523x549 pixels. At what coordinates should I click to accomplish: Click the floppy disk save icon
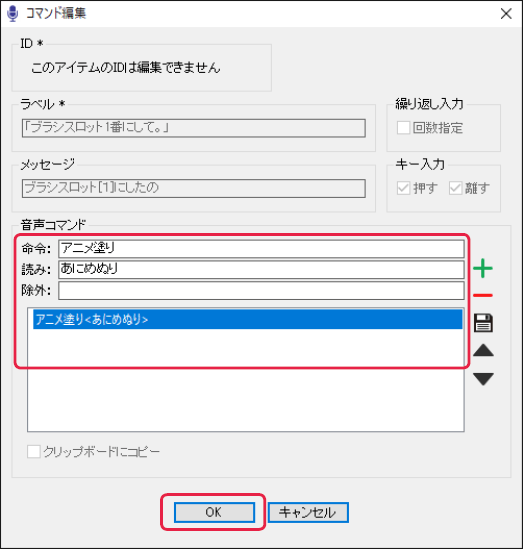[483, 322]
